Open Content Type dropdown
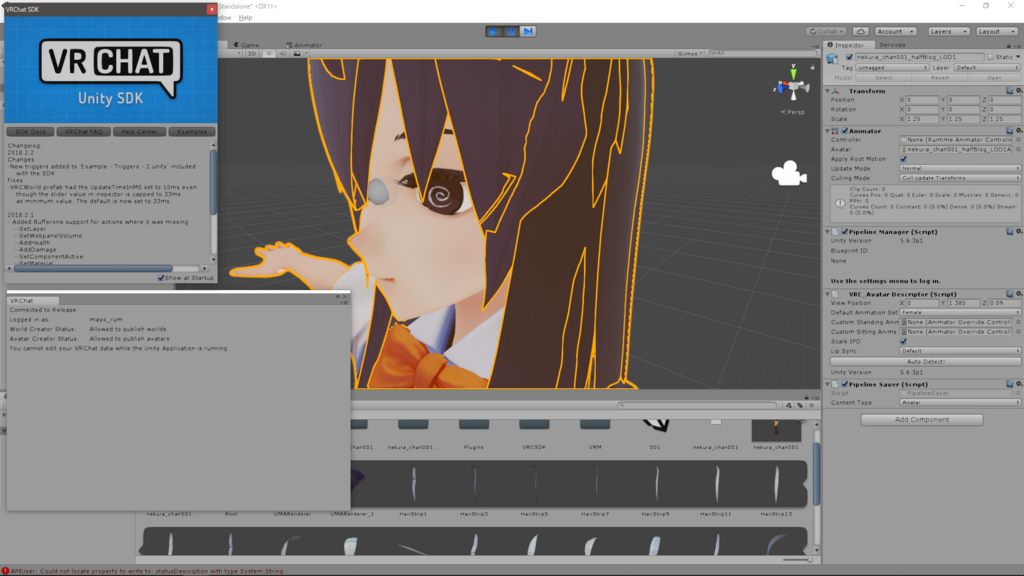The image size is (1024, 576). click(x=959, y=402)
